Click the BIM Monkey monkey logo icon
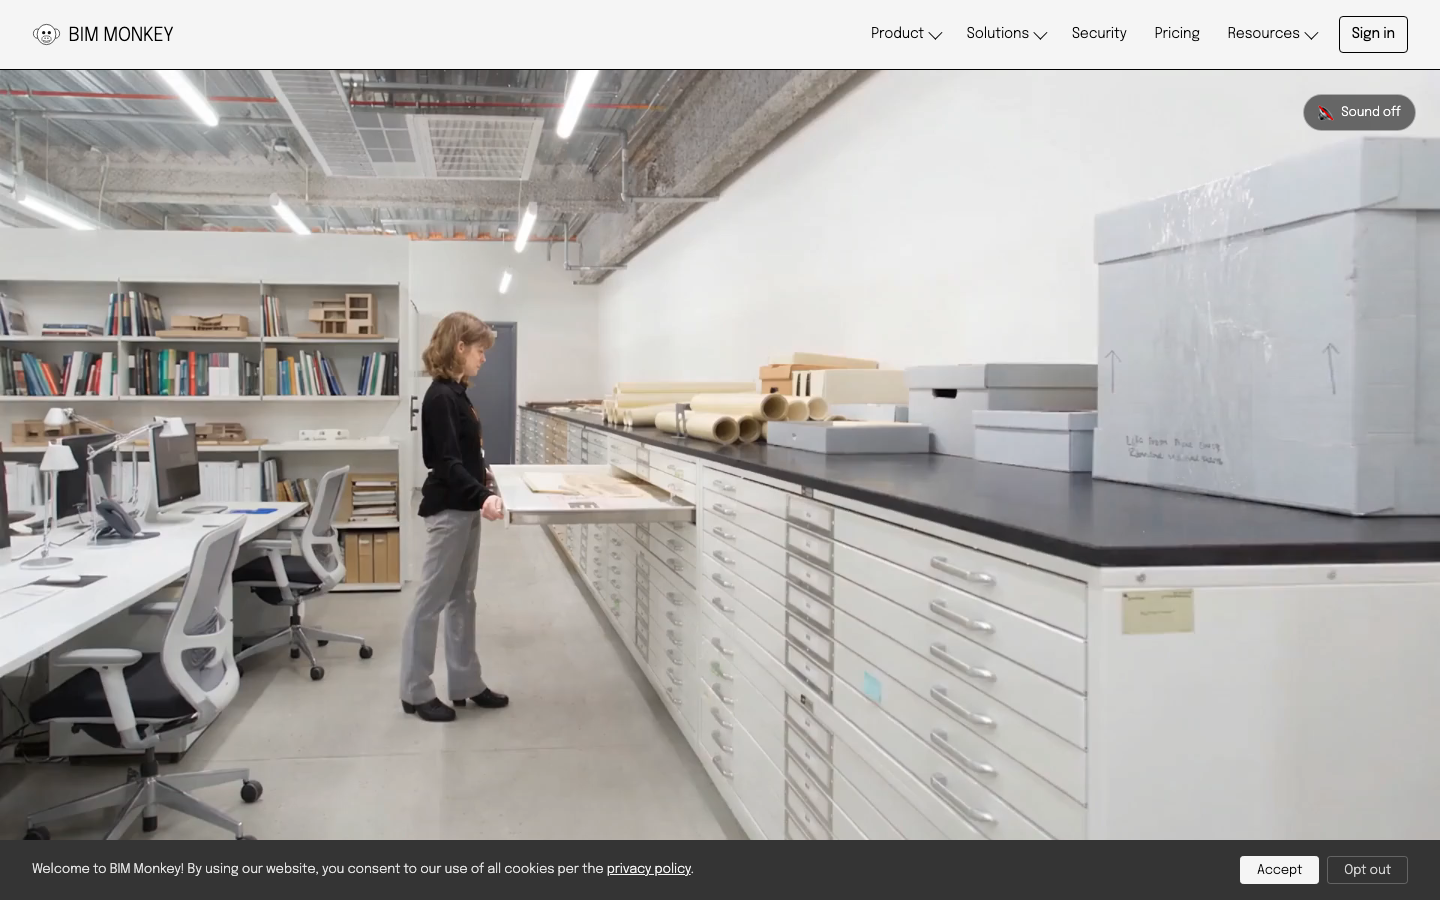Image resolution: width=1440 pixels, height=900 pixels. pyautogui.click(x=46, y=35)
